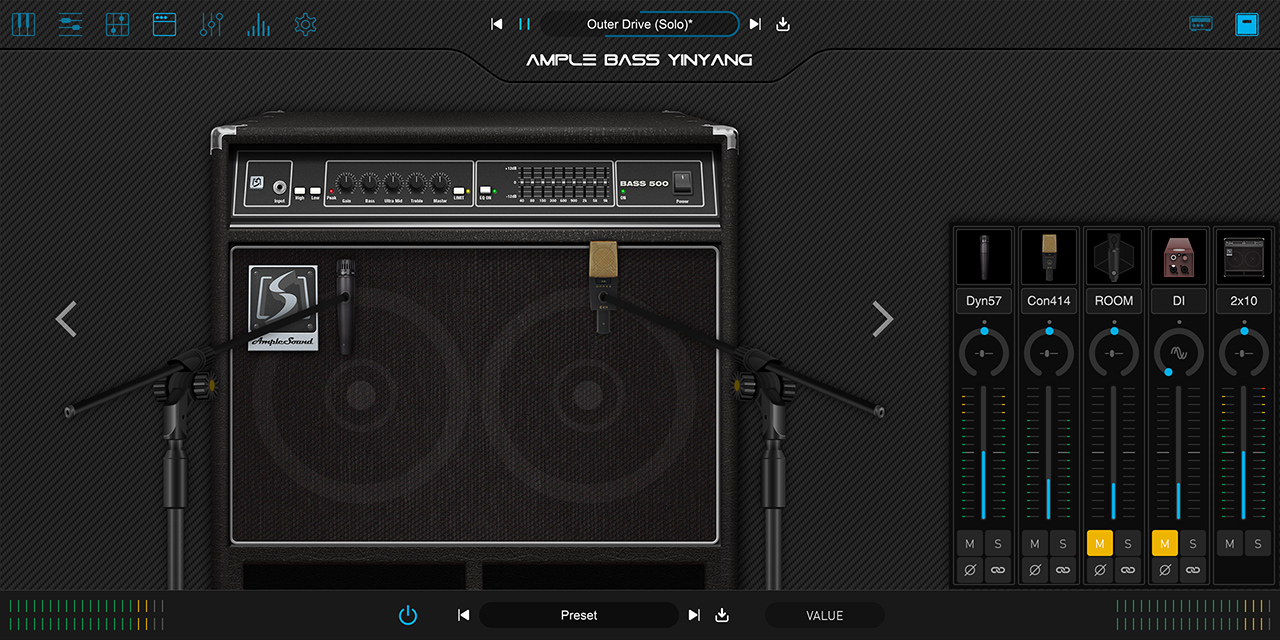Click the DI box thumbnail
This screenshot has width=1280, height=640.
1179,258
